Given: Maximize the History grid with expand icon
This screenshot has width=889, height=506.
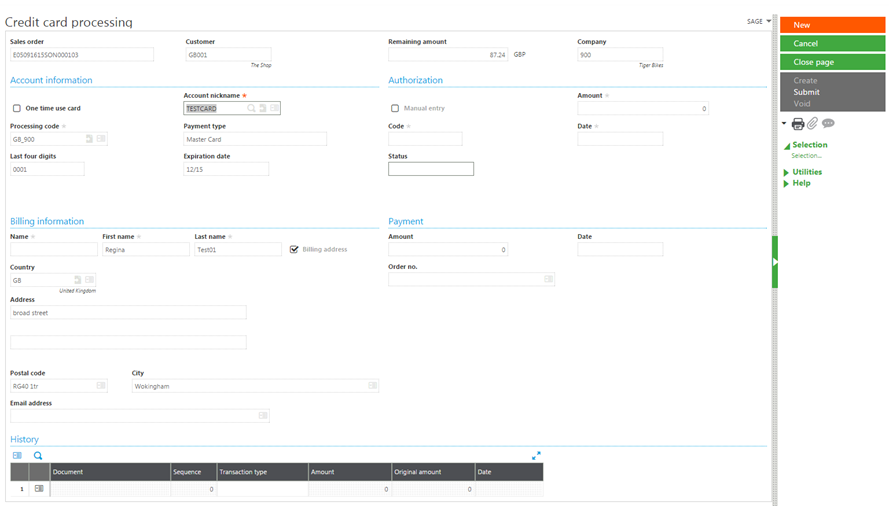Looking at the screenshot, I should tap(536, 455).
